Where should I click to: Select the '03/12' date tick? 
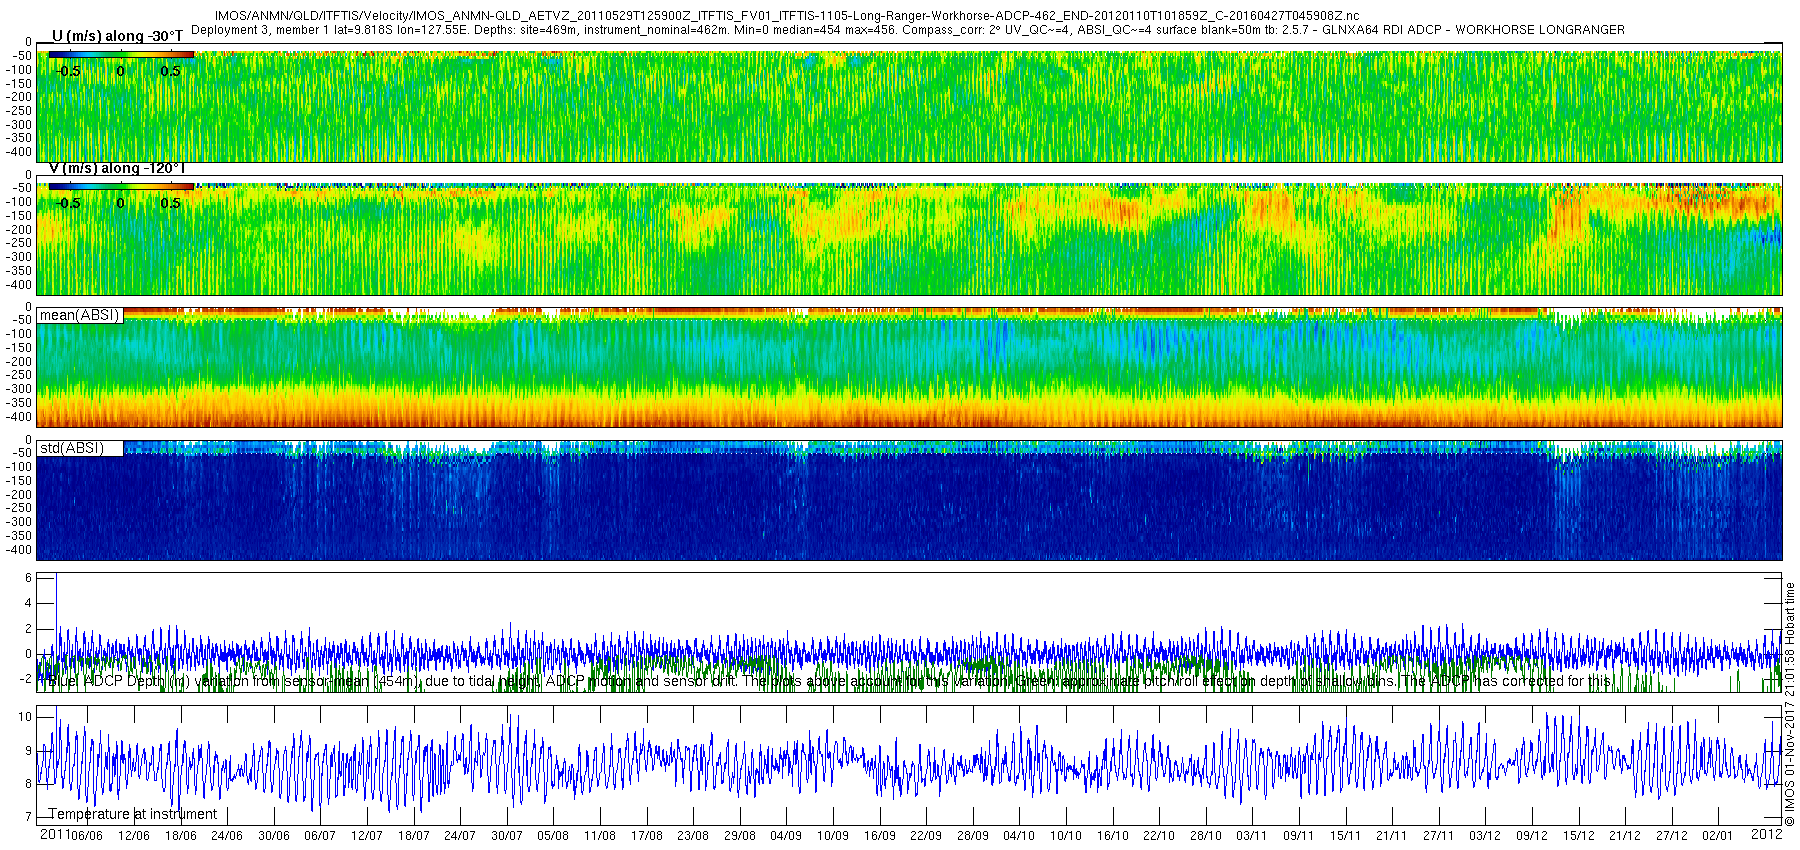1485,836
